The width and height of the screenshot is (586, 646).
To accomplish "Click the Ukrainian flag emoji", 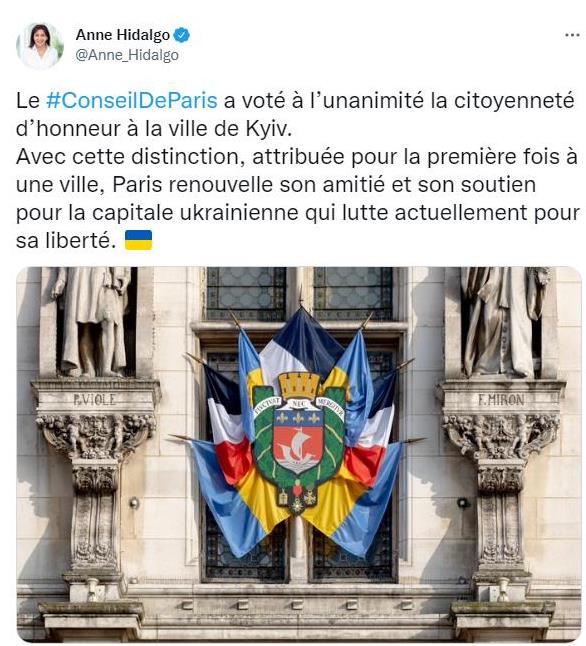I will 138,240.
